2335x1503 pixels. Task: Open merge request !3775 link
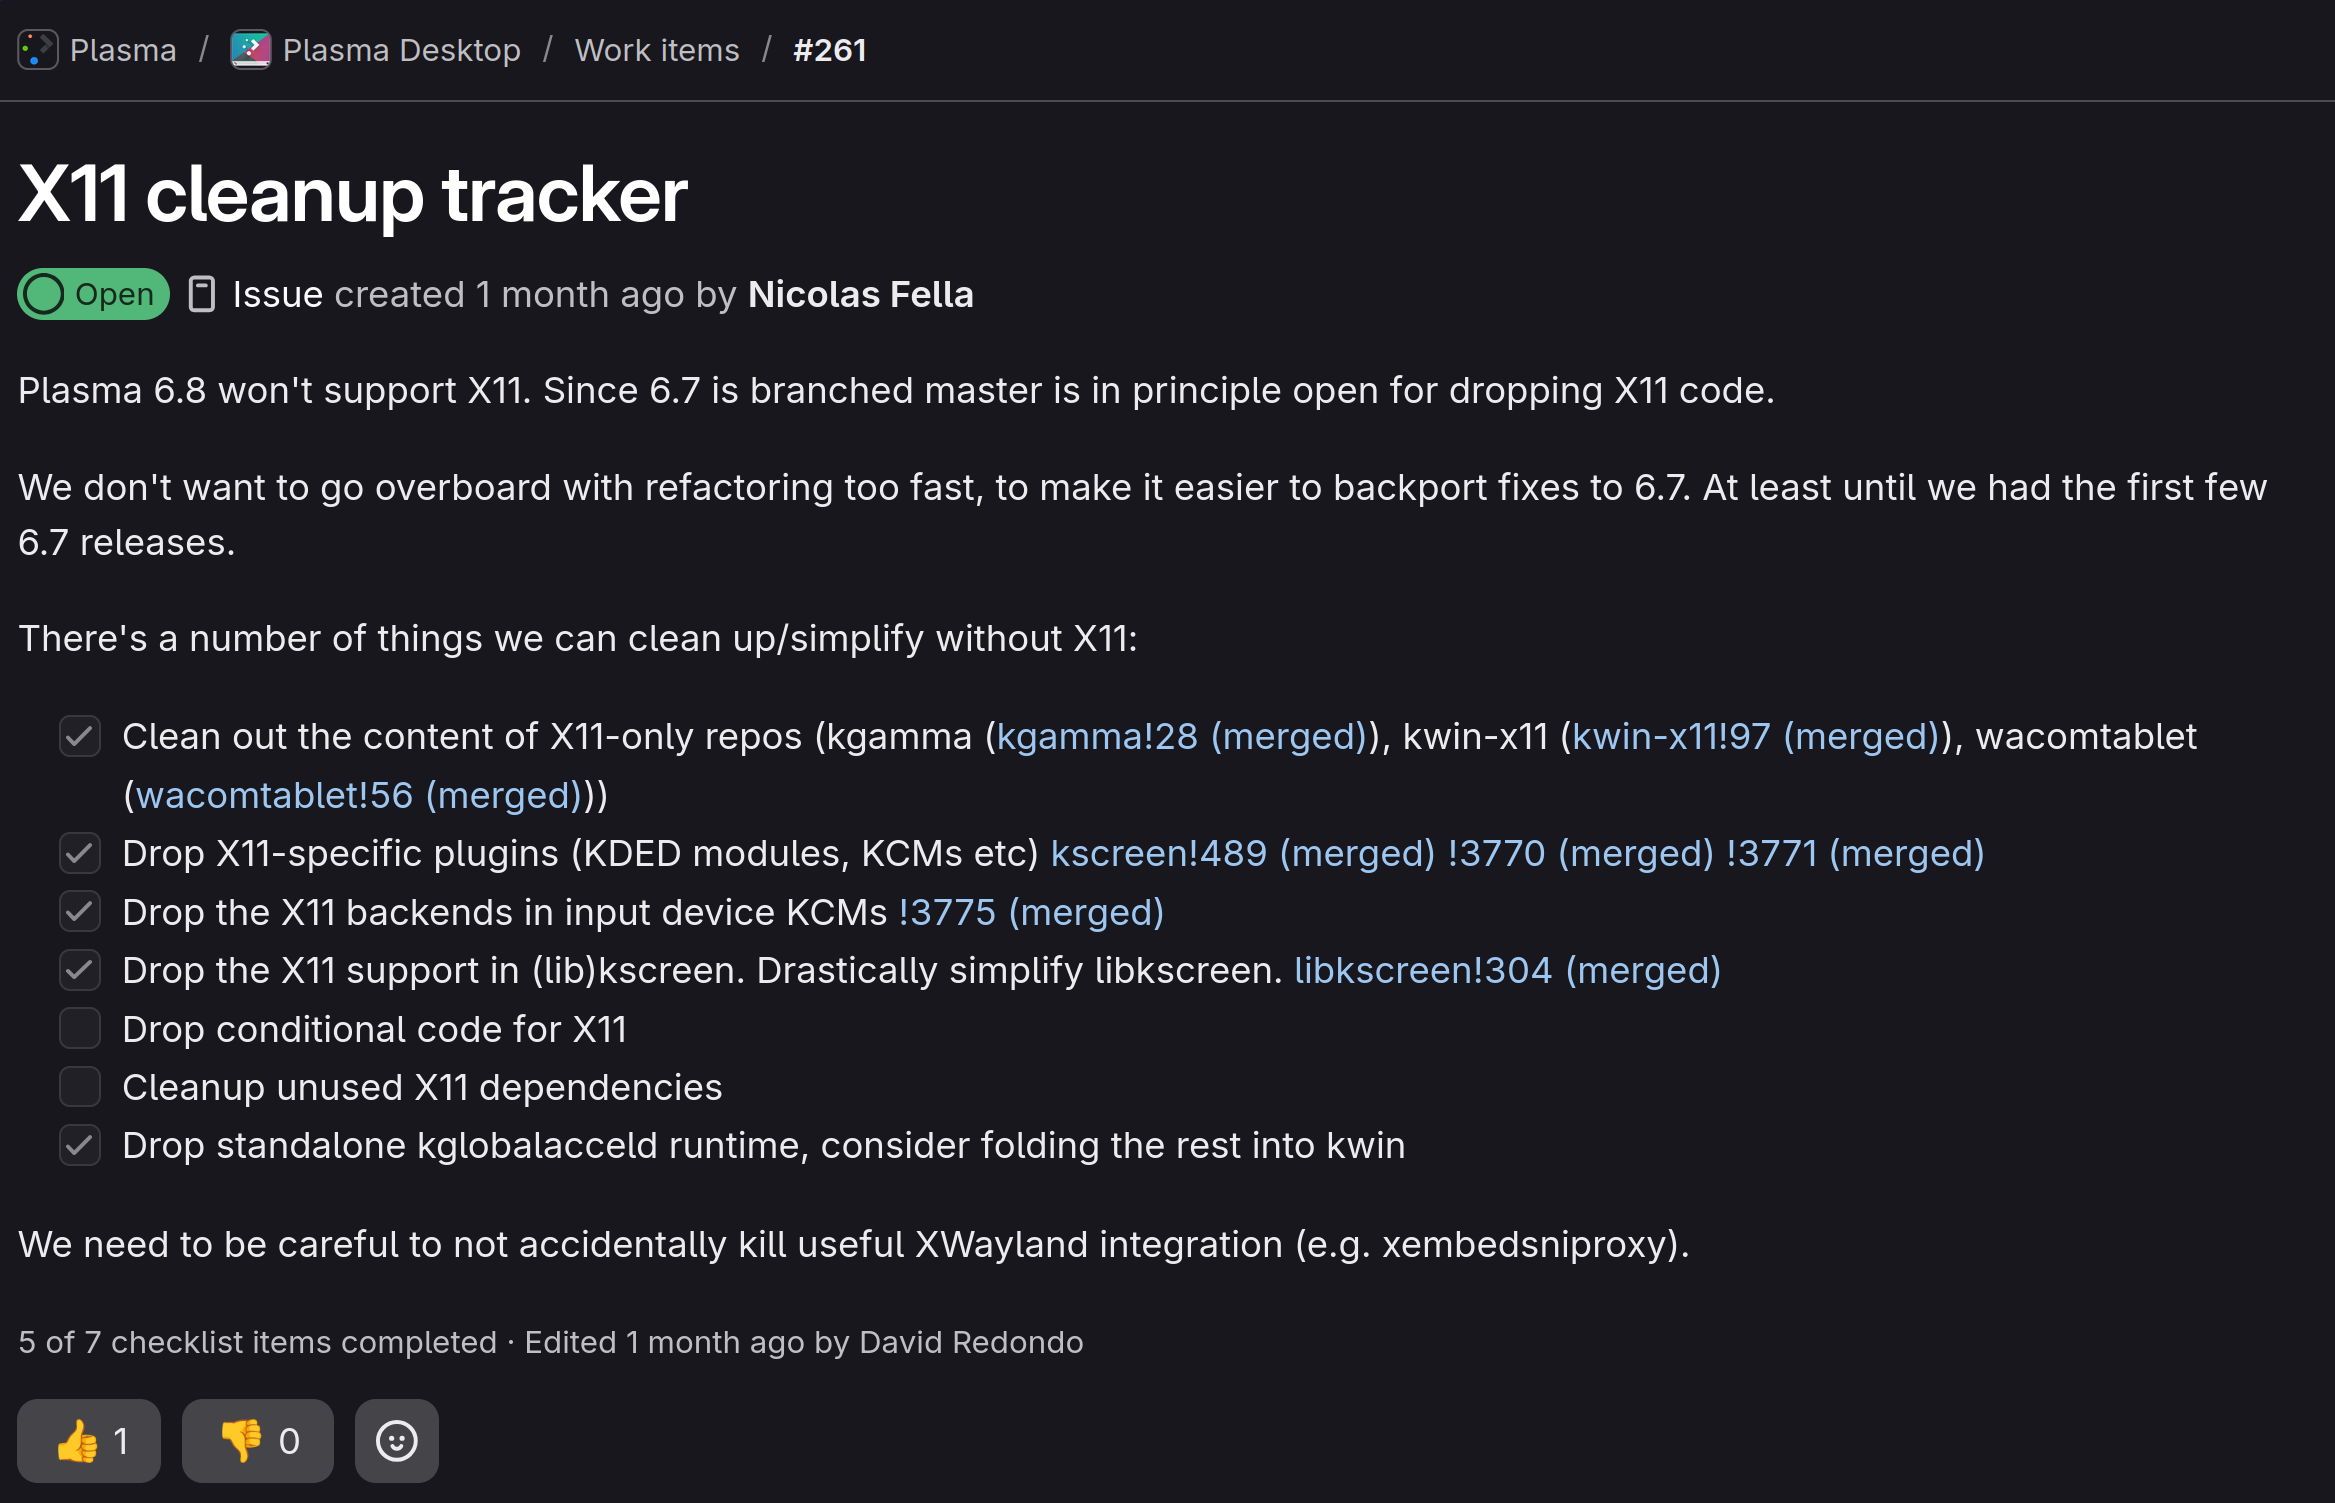pos(1031,912)
